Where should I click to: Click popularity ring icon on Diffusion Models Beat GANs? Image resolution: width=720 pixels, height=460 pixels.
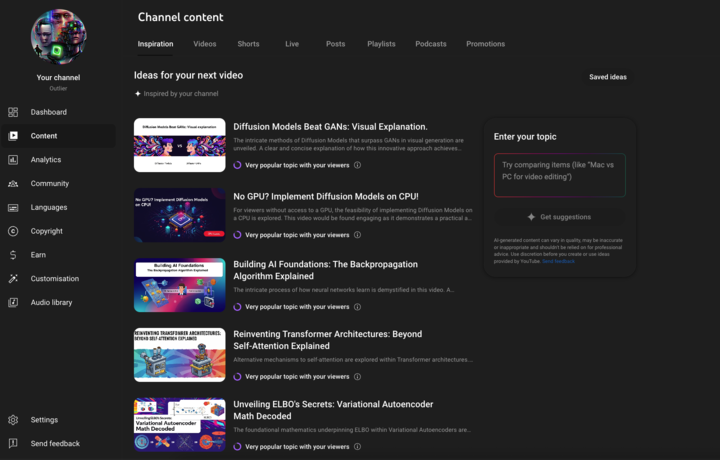point(237,165)
